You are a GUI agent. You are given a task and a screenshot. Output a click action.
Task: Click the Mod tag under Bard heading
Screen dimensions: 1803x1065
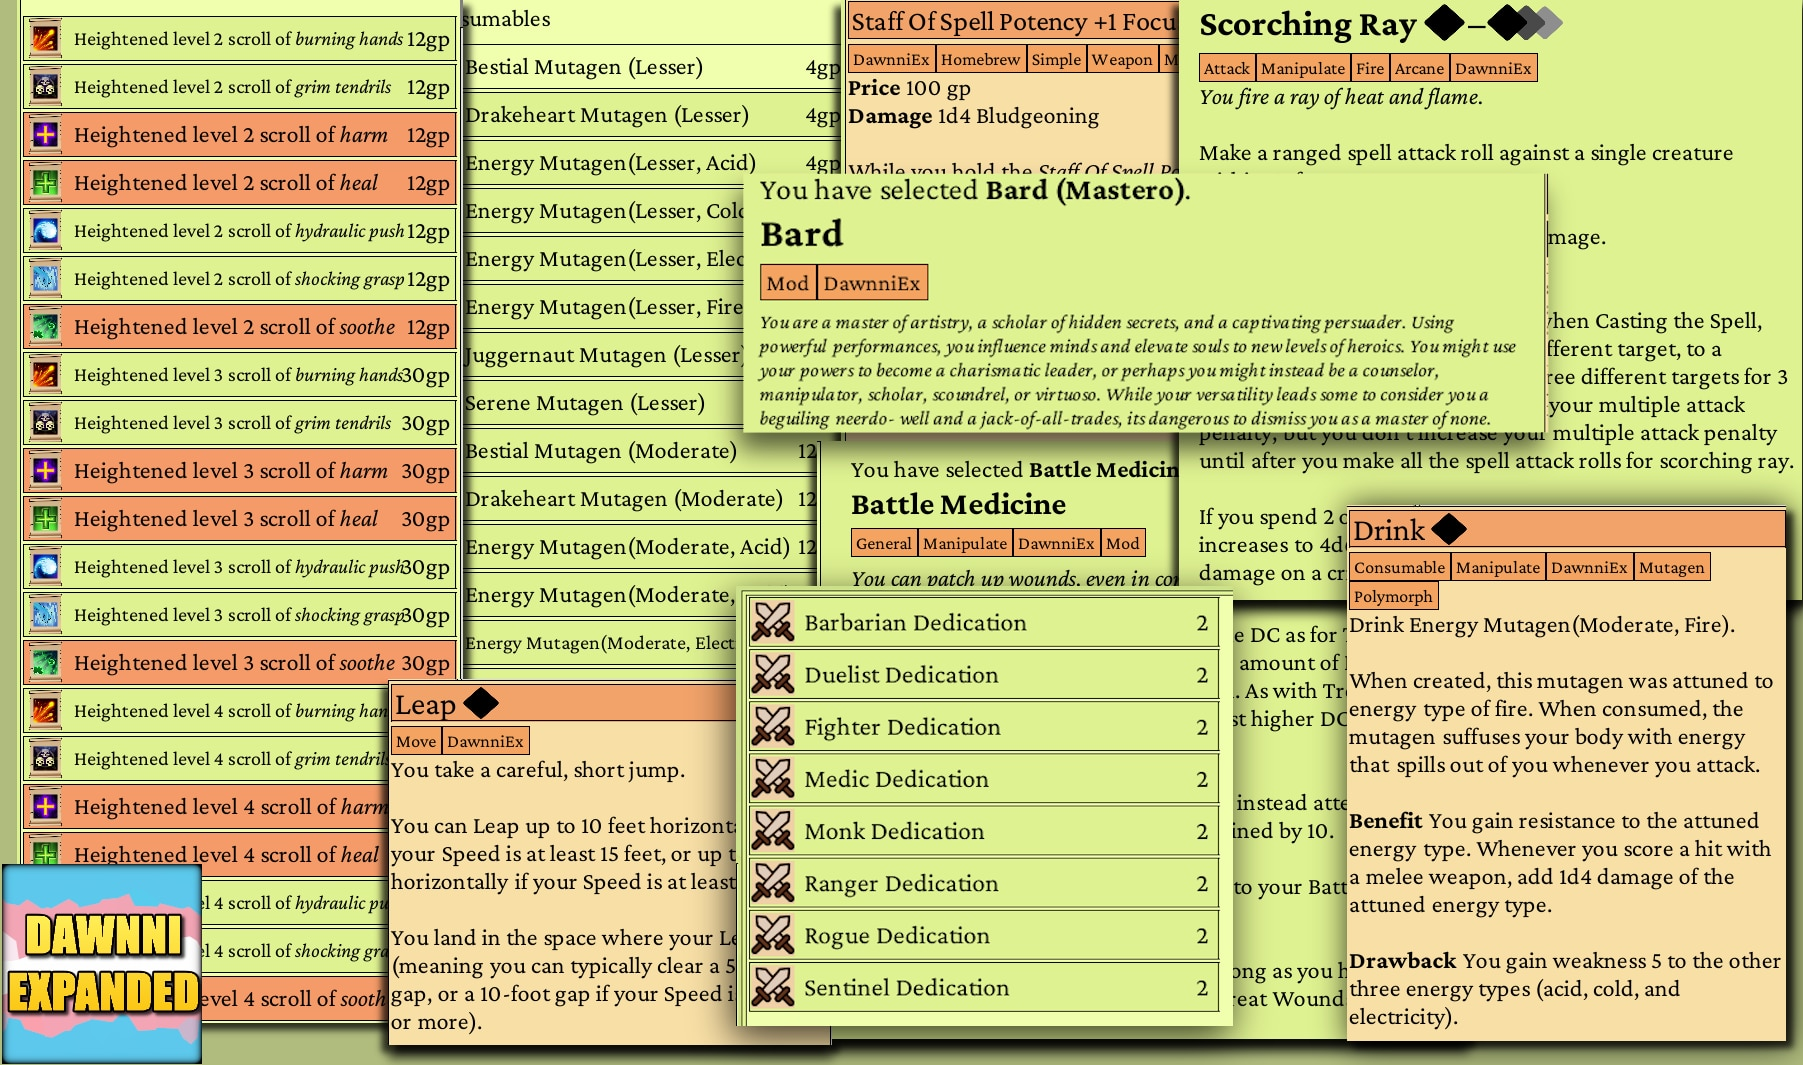(x=788, y=283)
